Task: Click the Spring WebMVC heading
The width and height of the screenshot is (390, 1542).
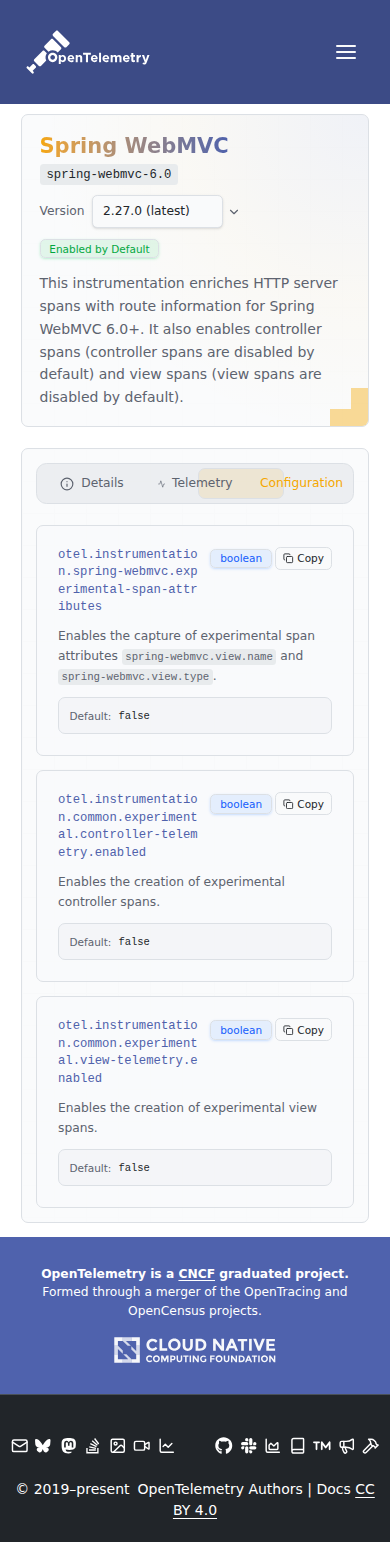Action: 134,145
